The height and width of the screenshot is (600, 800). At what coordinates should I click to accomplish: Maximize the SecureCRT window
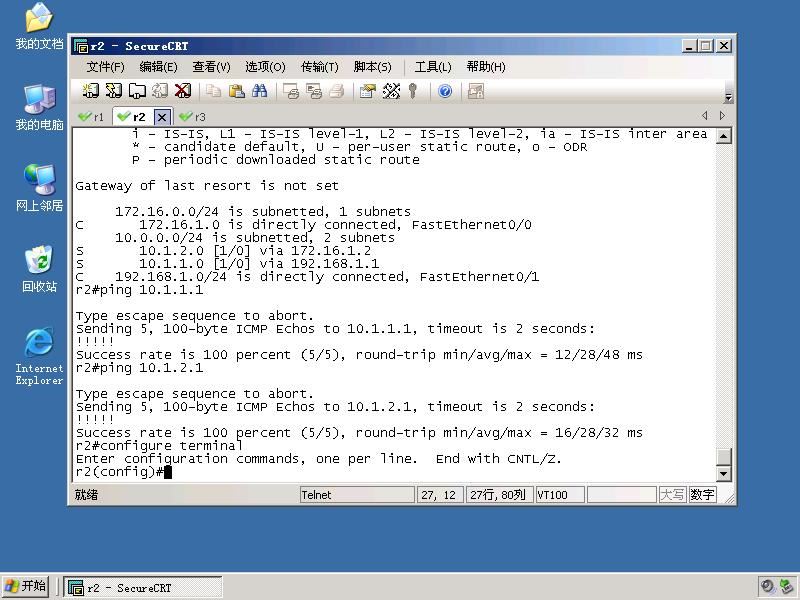pos(706,46)
